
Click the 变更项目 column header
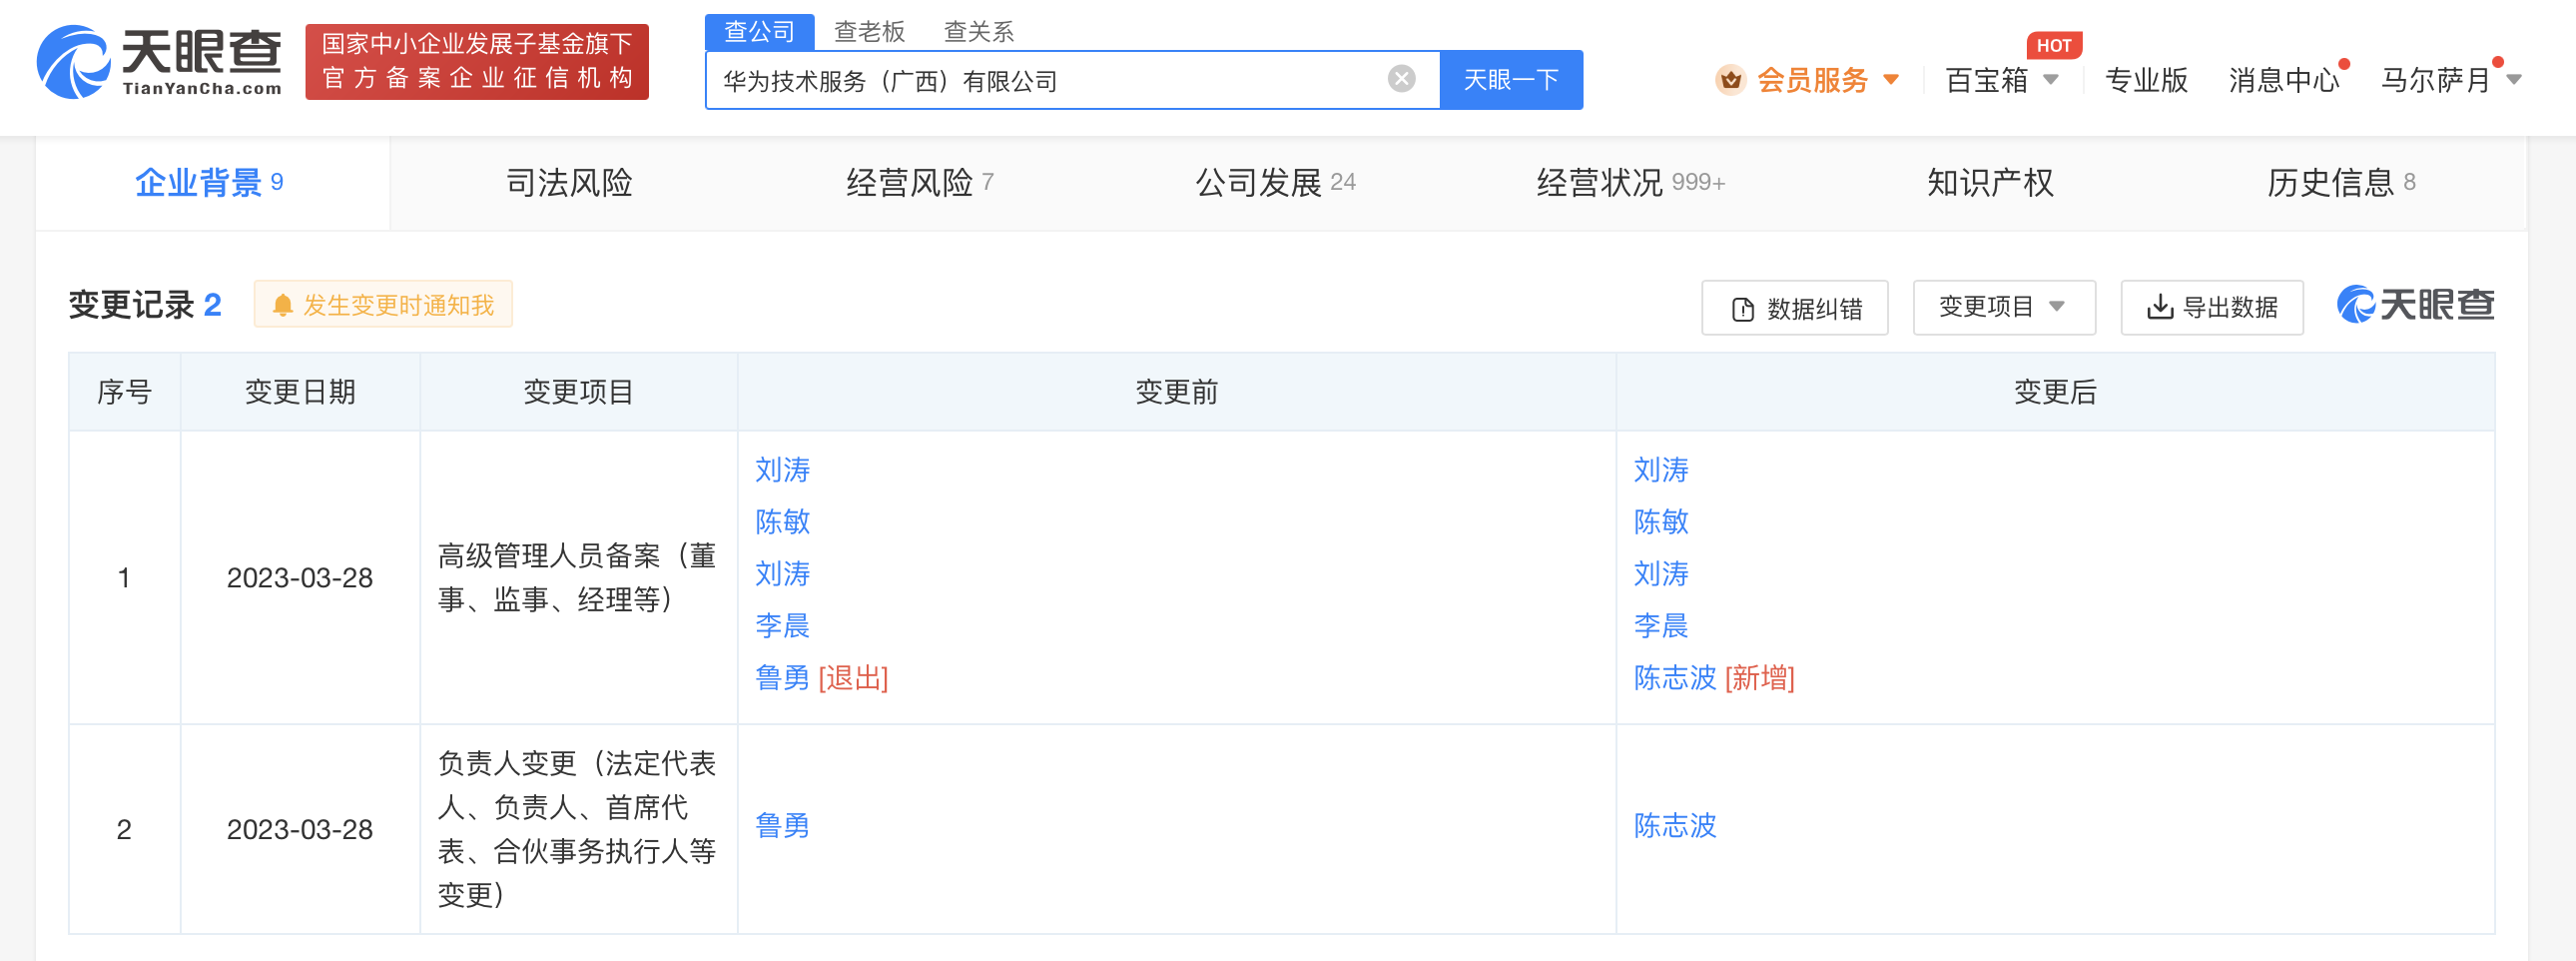coord(579,392)
